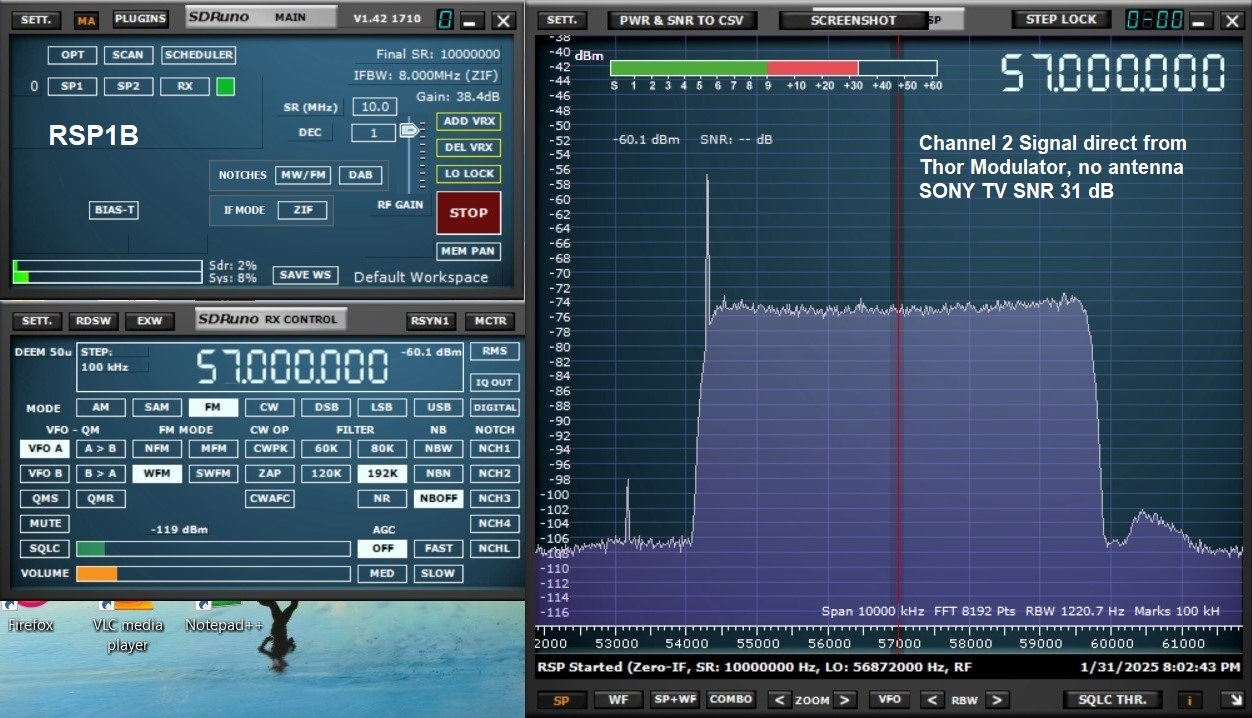Increase RBW with the right arrow
Viewport: 1252px width, 718px height.
coord(996,700)
